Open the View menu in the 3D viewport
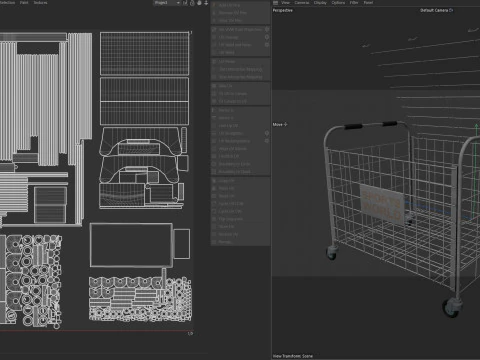 pos(285,3)
